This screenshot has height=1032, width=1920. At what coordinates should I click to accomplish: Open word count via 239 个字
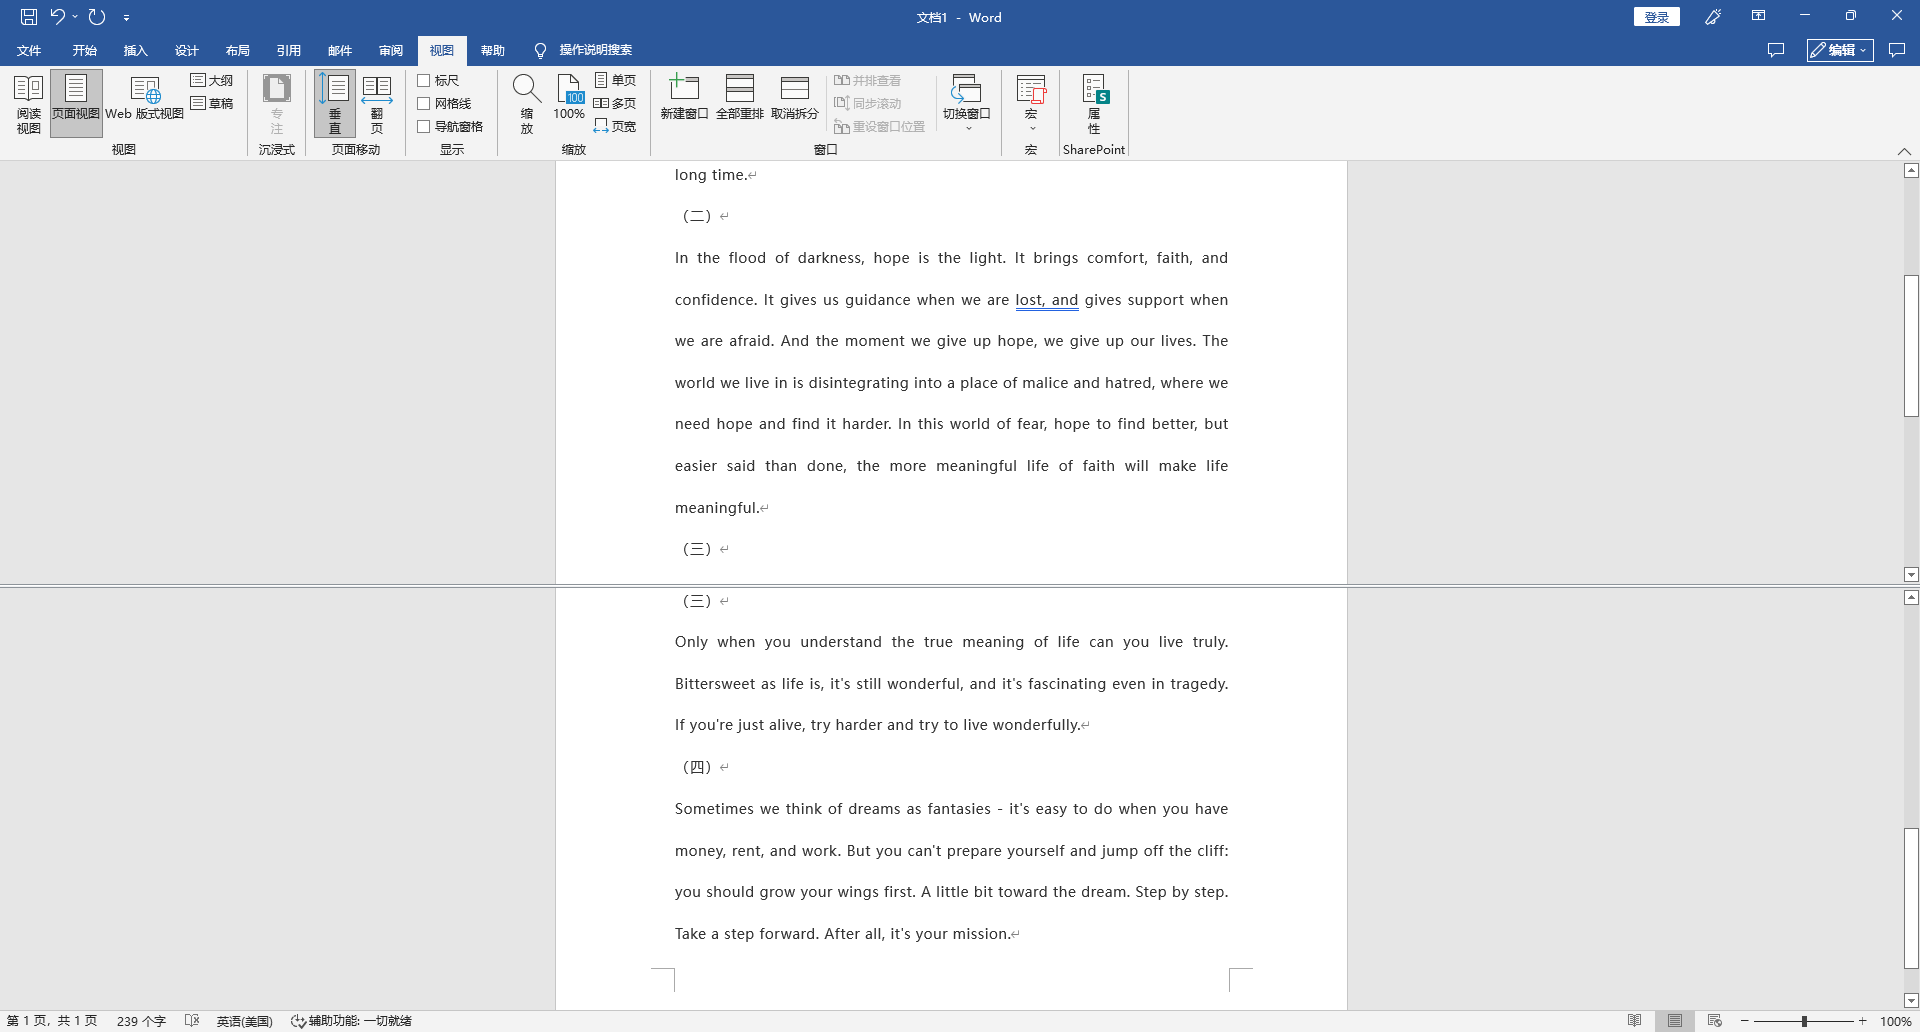tap(141, 1021)
